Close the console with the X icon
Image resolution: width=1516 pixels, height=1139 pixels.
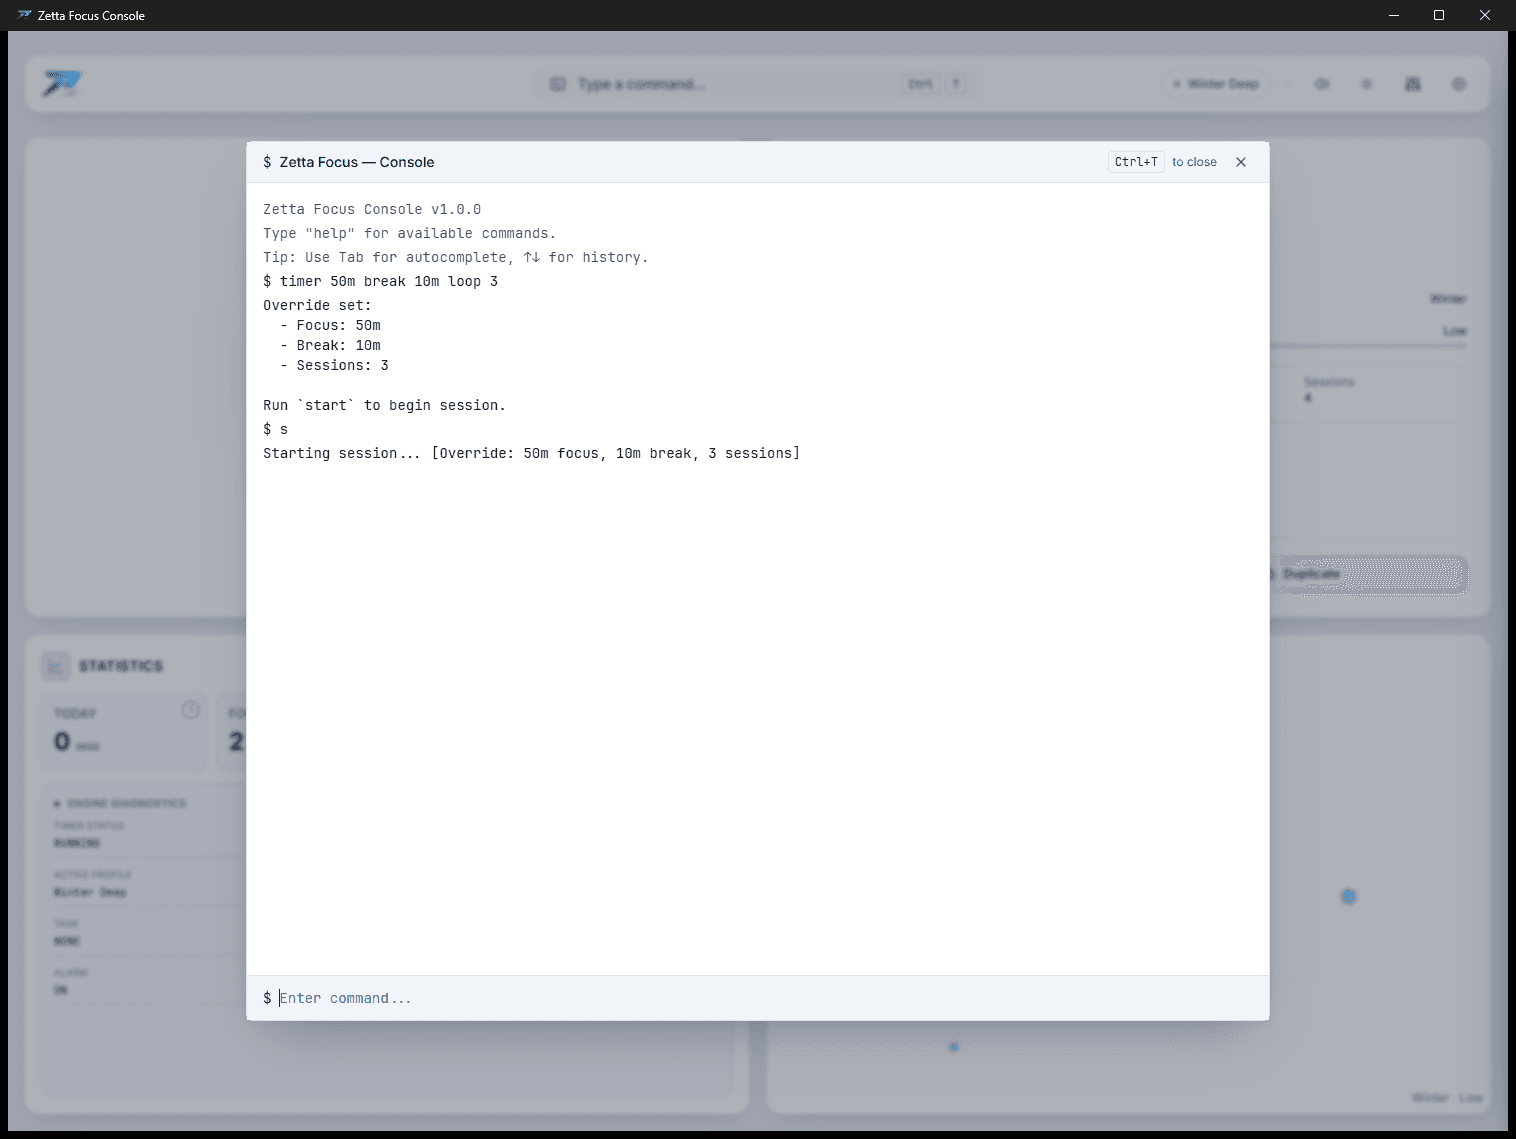point(1241,162)
